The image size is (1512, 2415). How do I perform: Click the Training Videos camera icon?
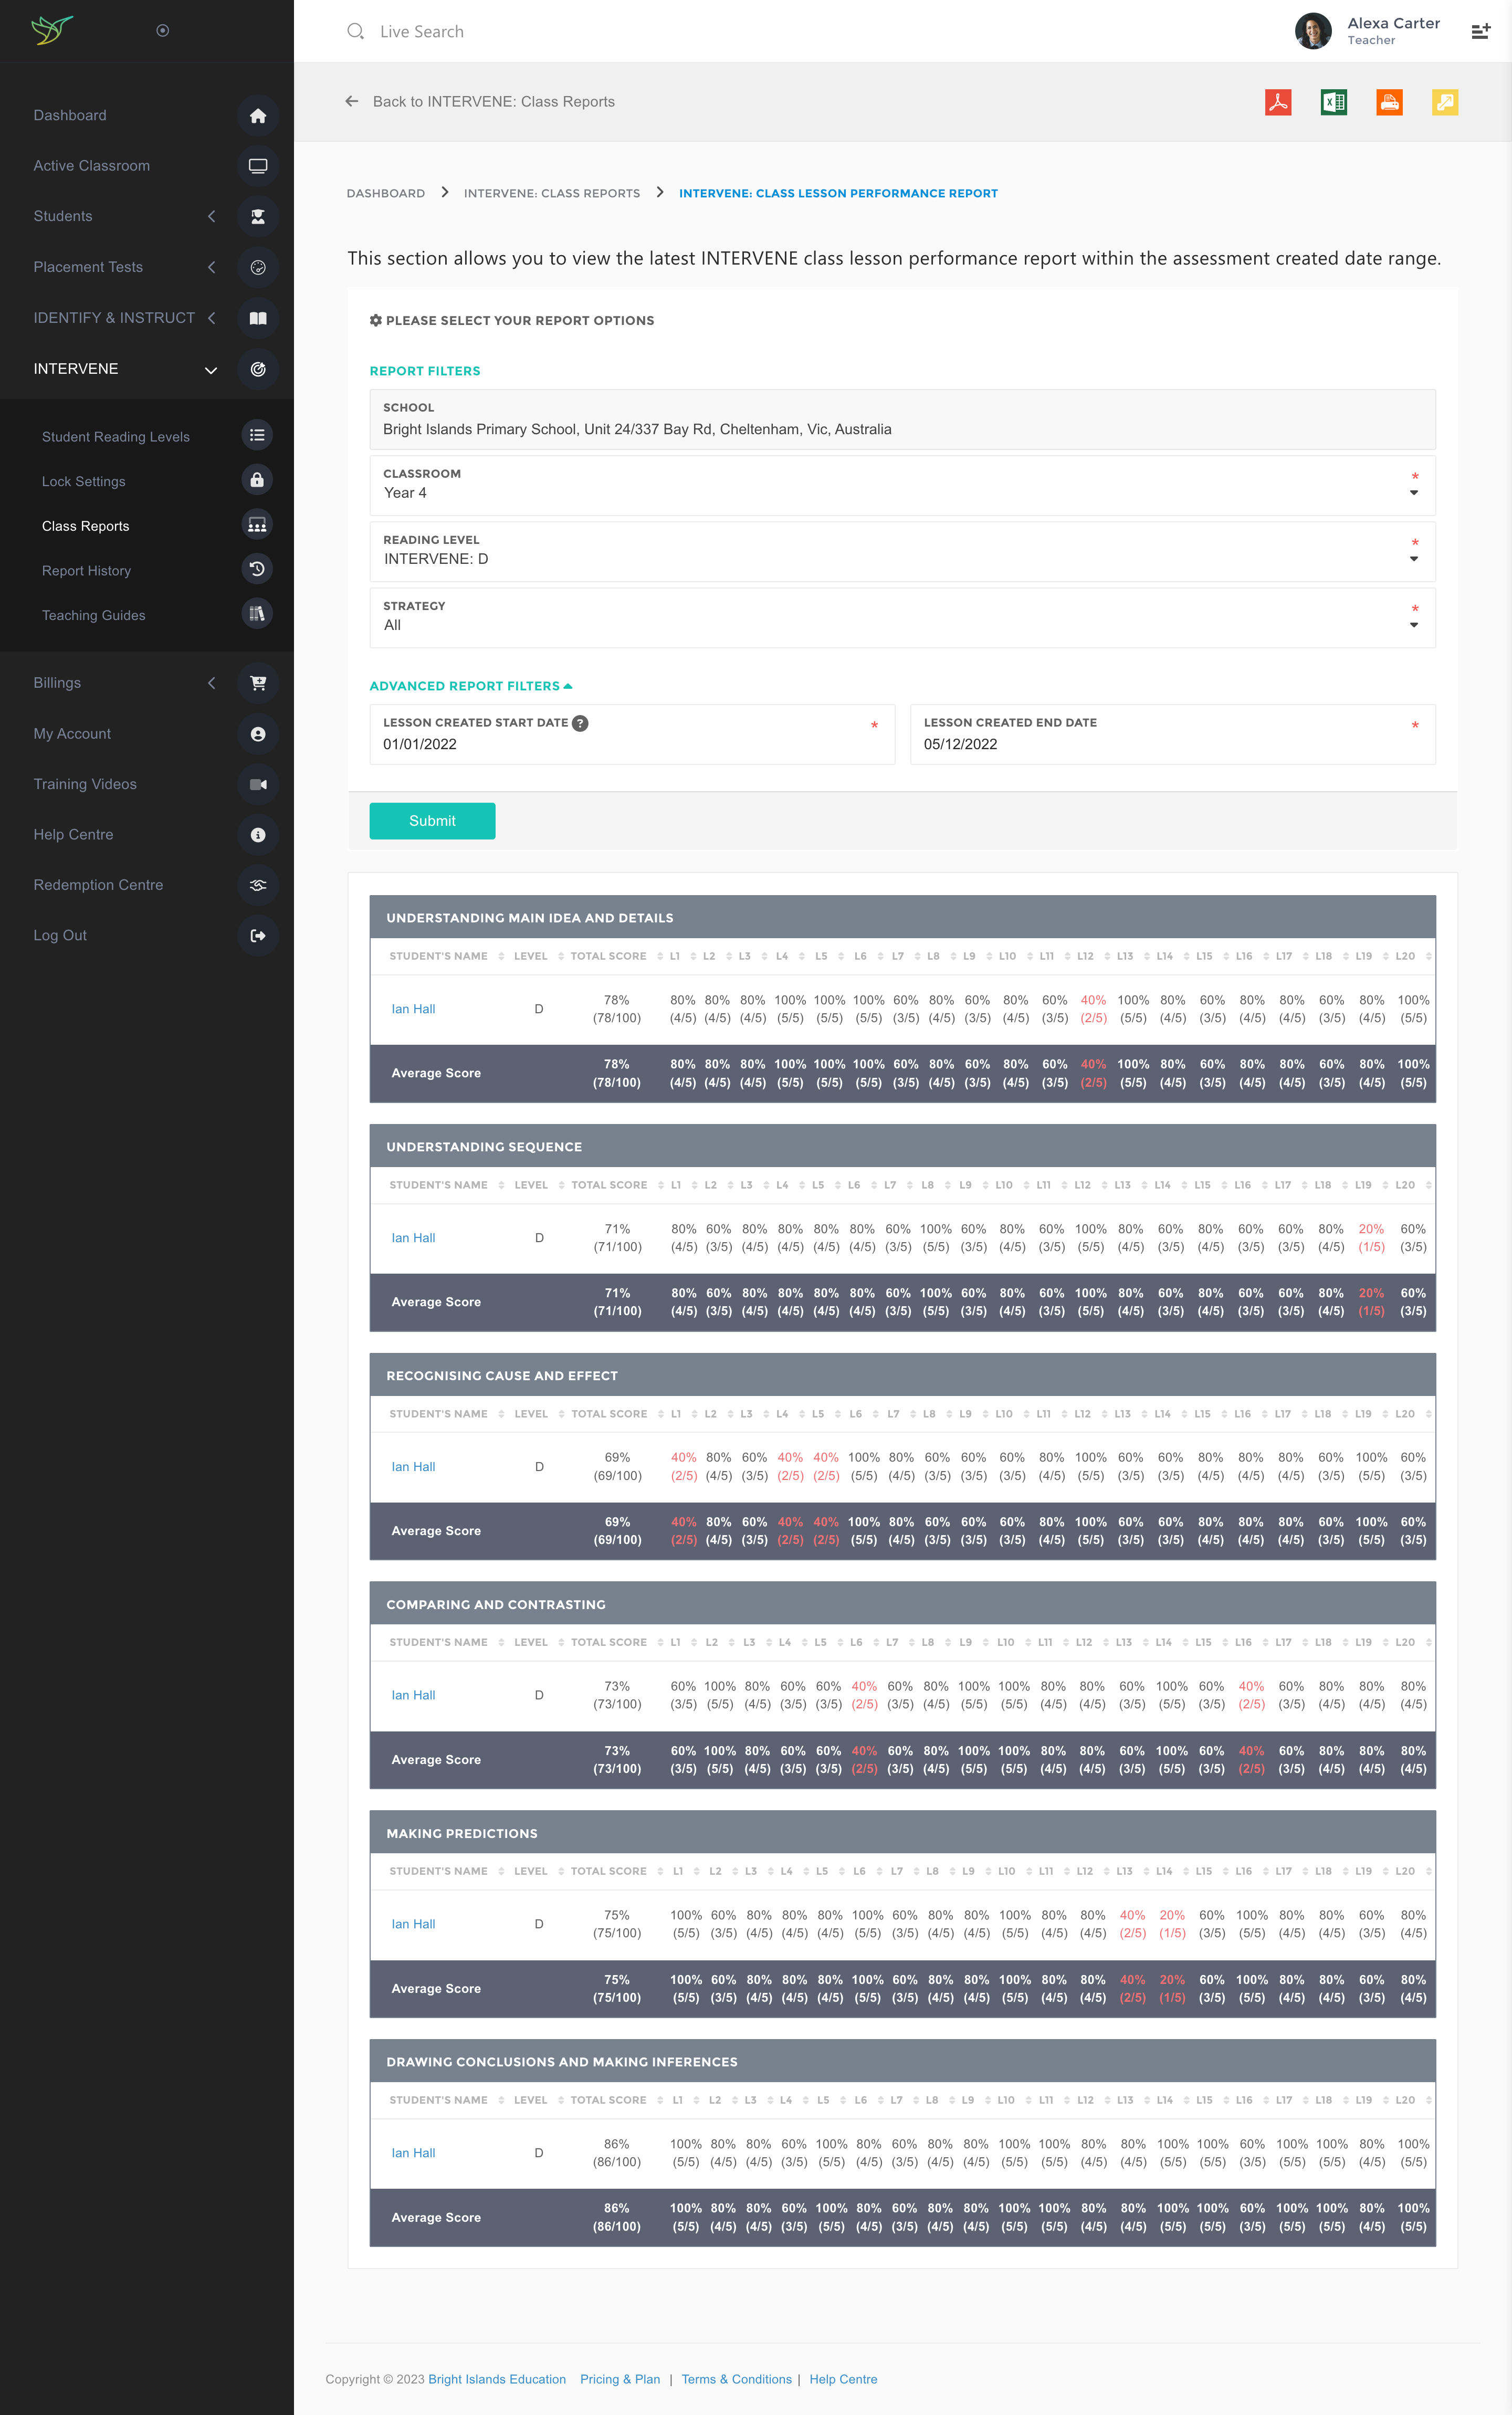[258, 784]
